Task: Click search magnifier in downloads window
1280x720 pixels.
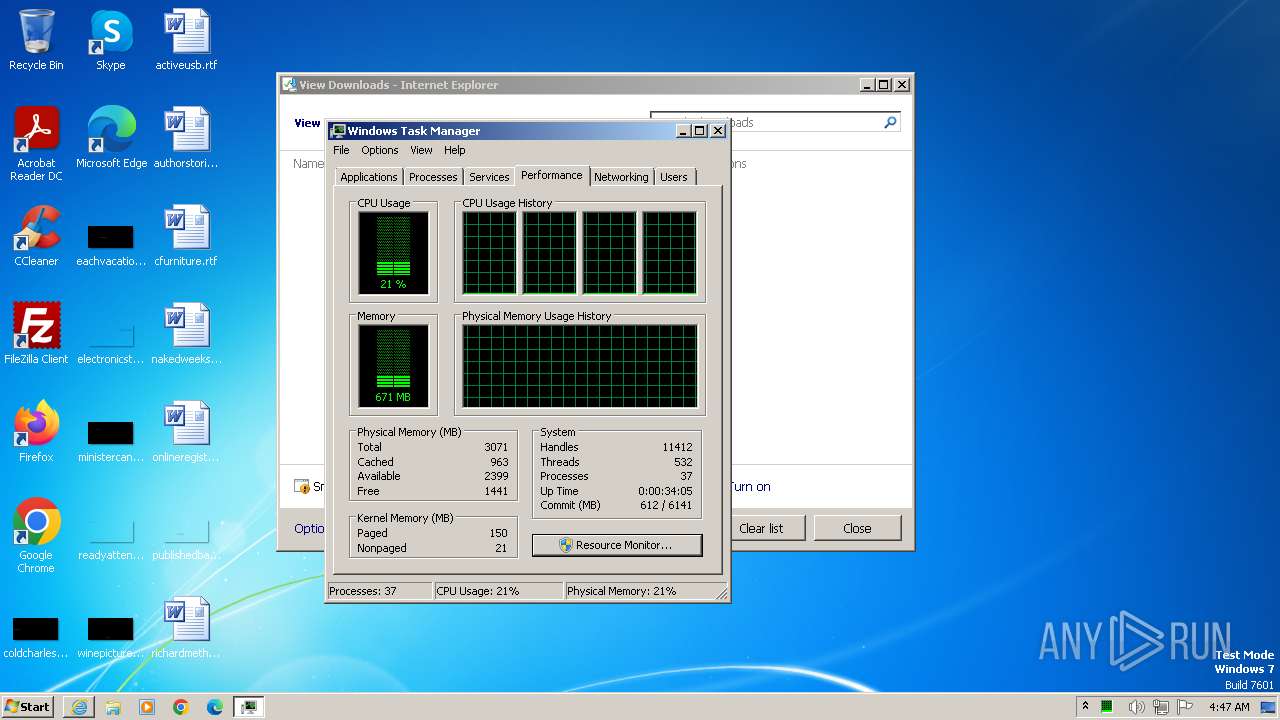Action: coord(890,122)
